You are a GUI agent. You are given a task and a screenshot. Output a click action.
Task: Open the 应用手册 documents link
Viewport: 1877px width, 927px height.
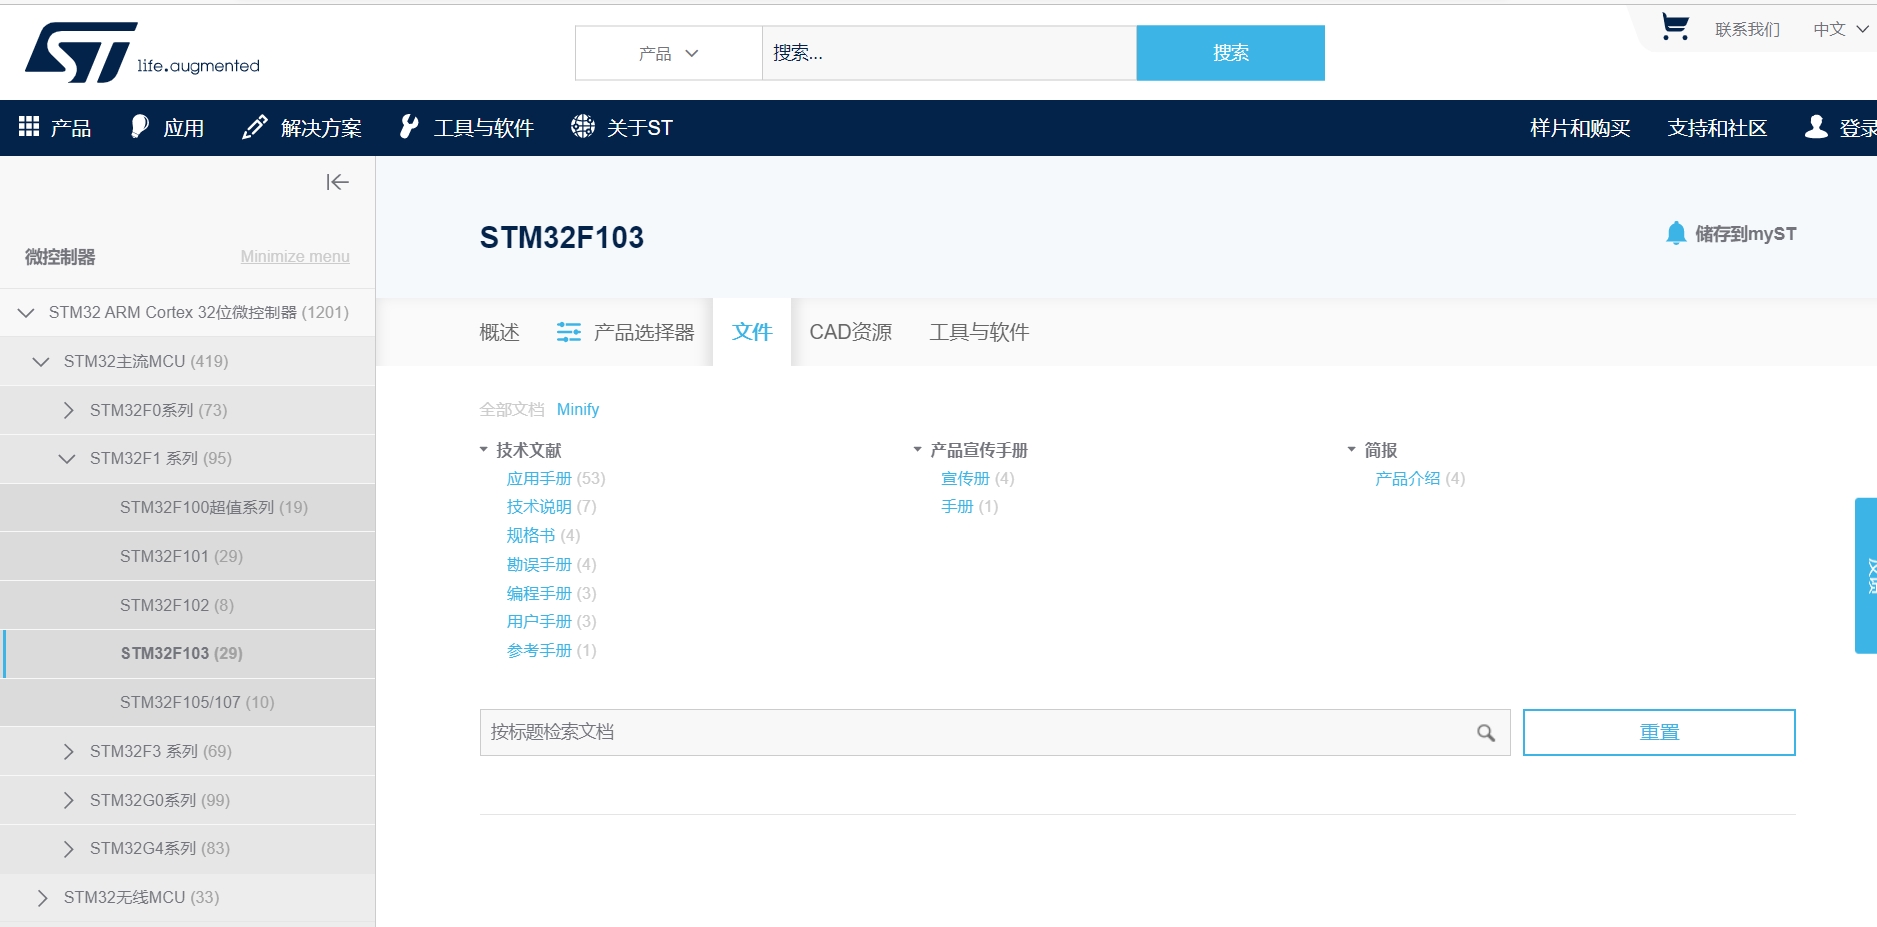click(x=539, y=479)
